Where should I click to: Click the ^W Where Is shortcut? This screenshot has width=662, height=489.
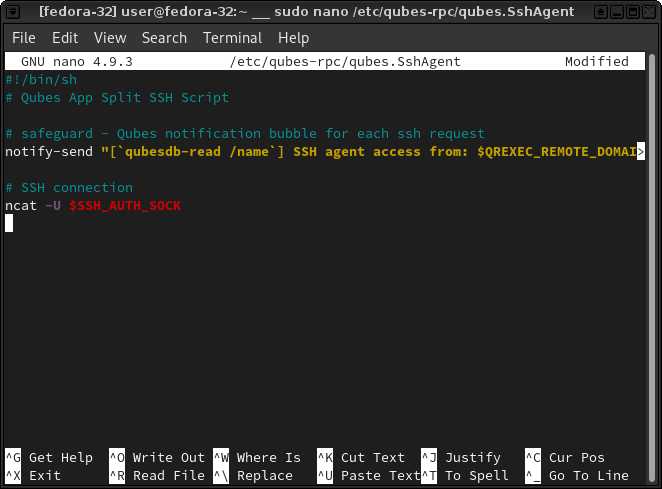[257, 458]
